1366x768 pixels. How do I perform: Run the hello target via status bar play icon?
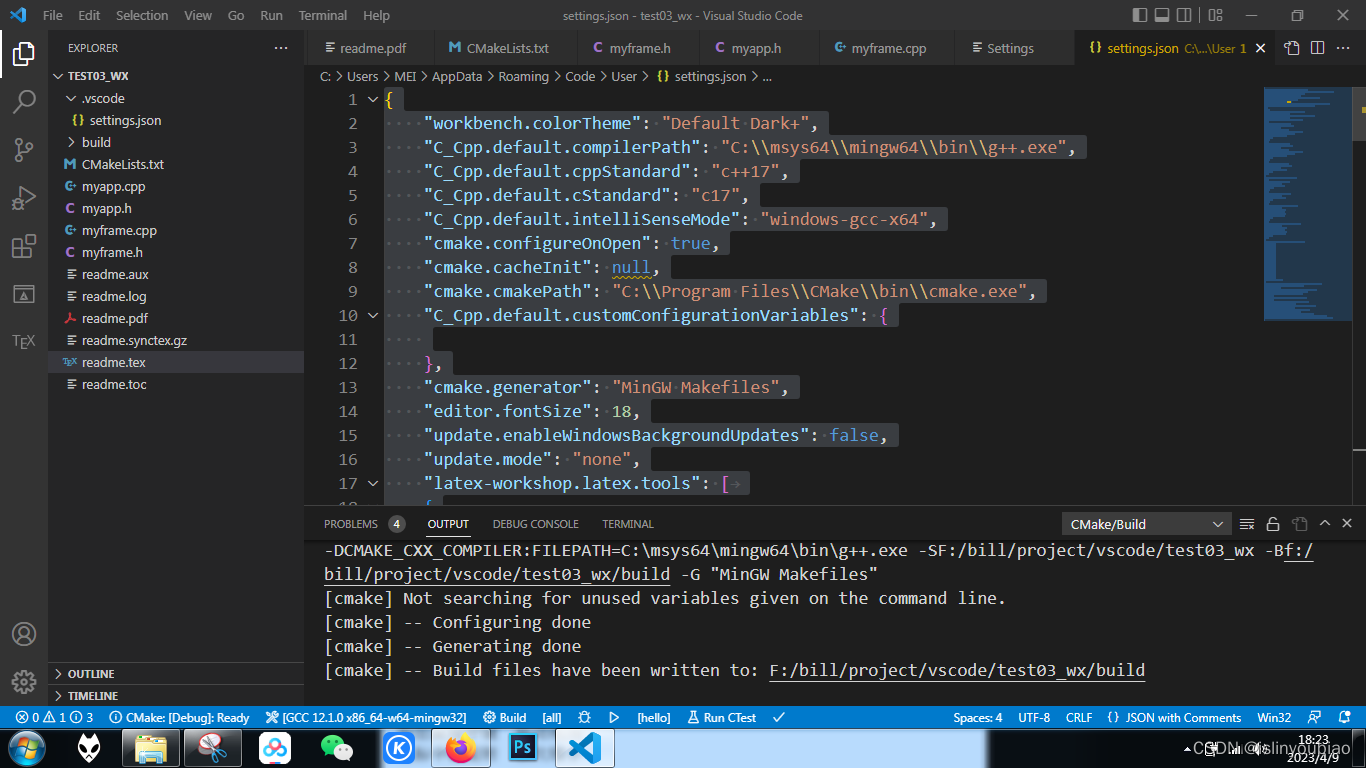pyautogui.click(x=614, y=717)
